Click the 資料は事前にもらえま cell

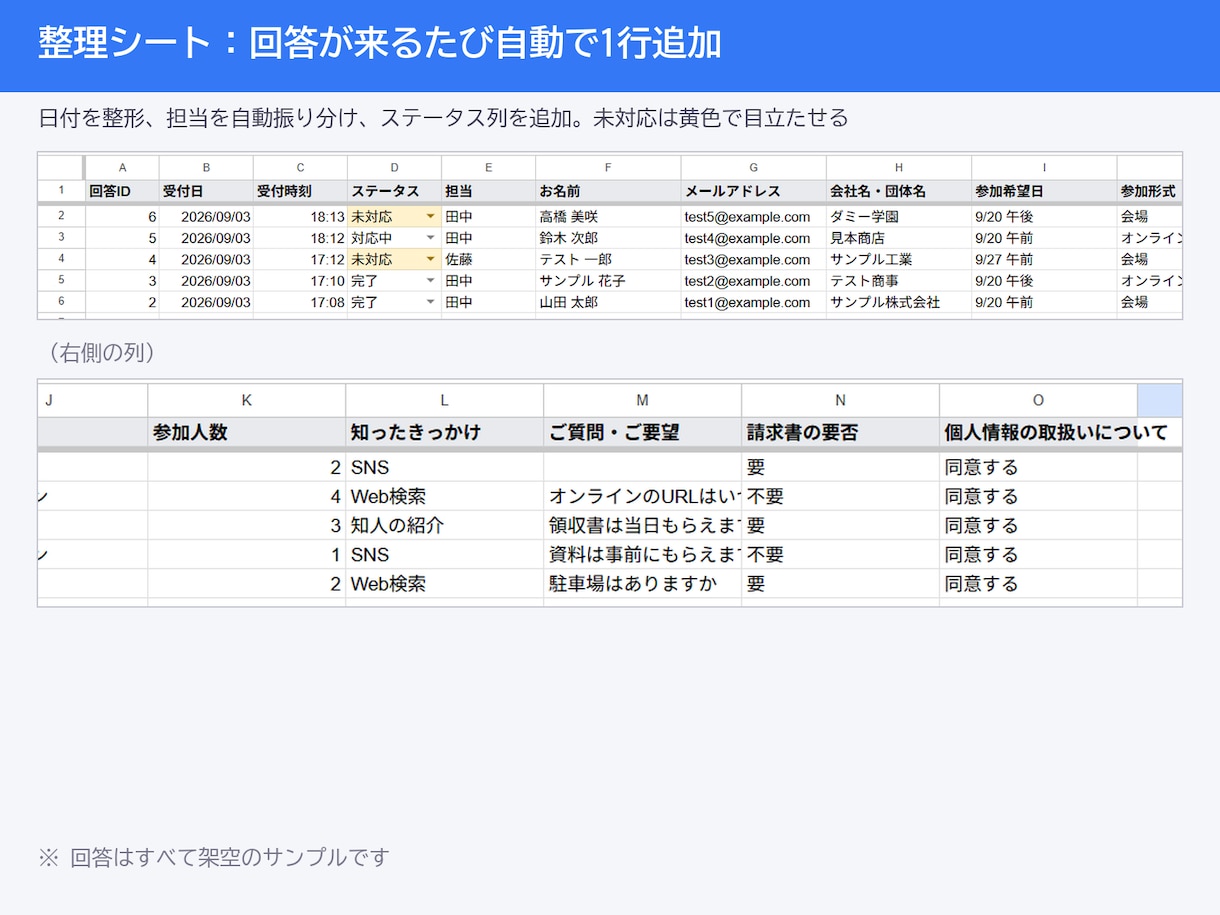pos(642,554)
